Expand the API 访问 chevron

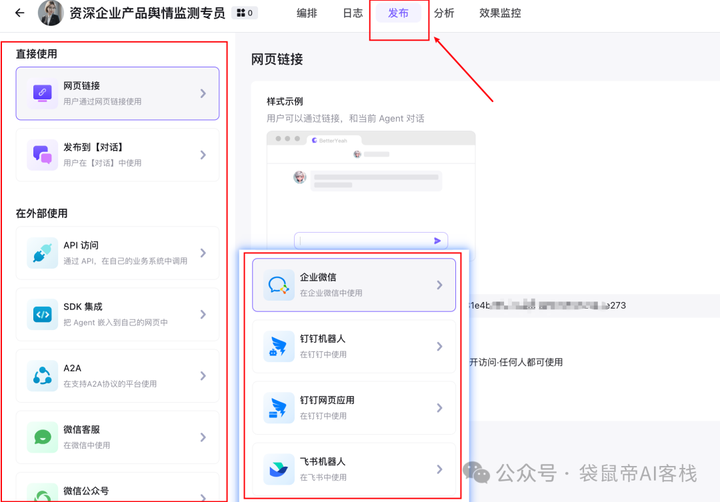tap(203, 253)
